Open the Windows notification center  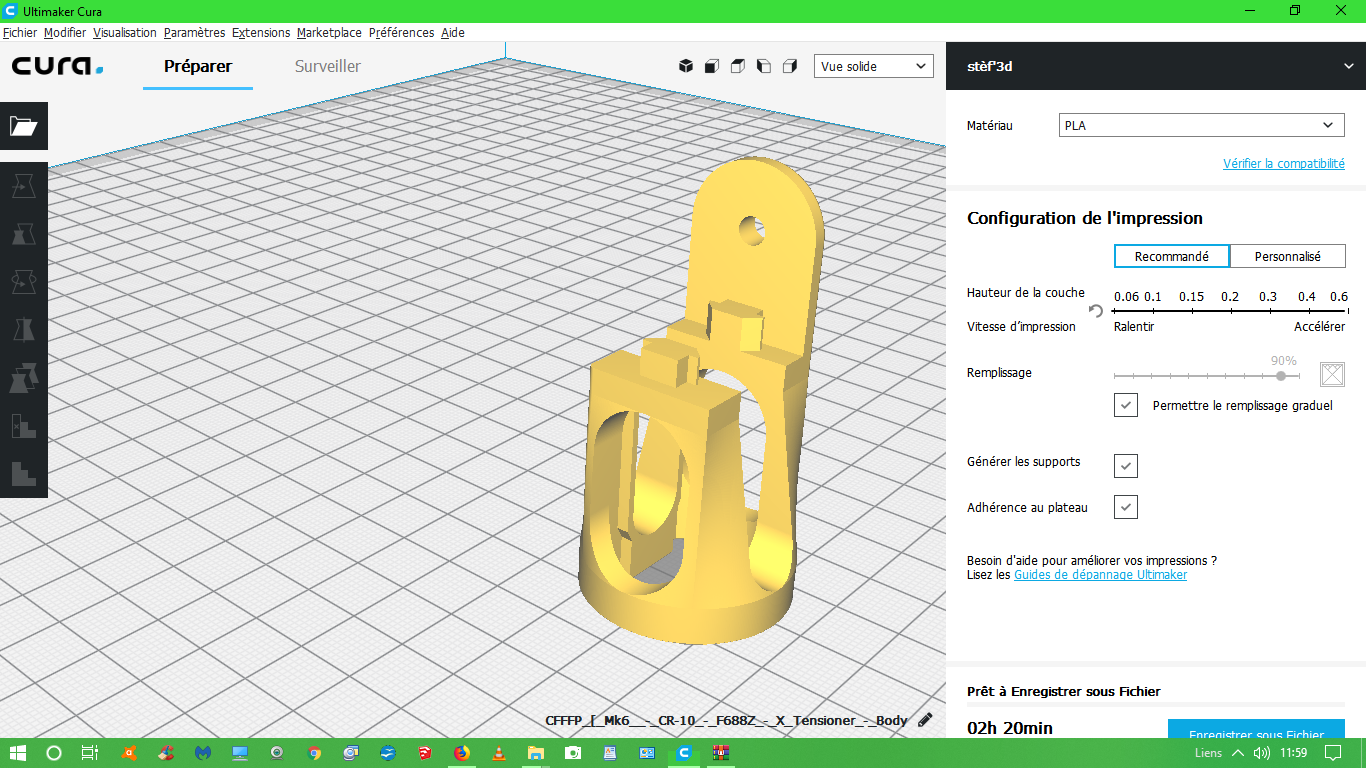[1333, 752]
